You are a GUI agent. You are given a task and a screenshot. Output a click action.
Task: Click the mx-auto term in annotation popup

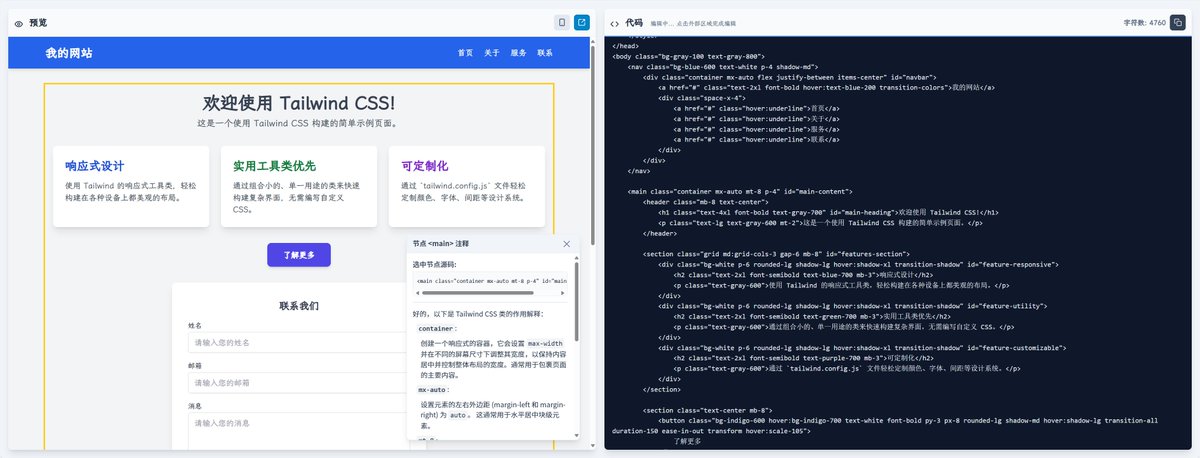(x=433, y=389)
